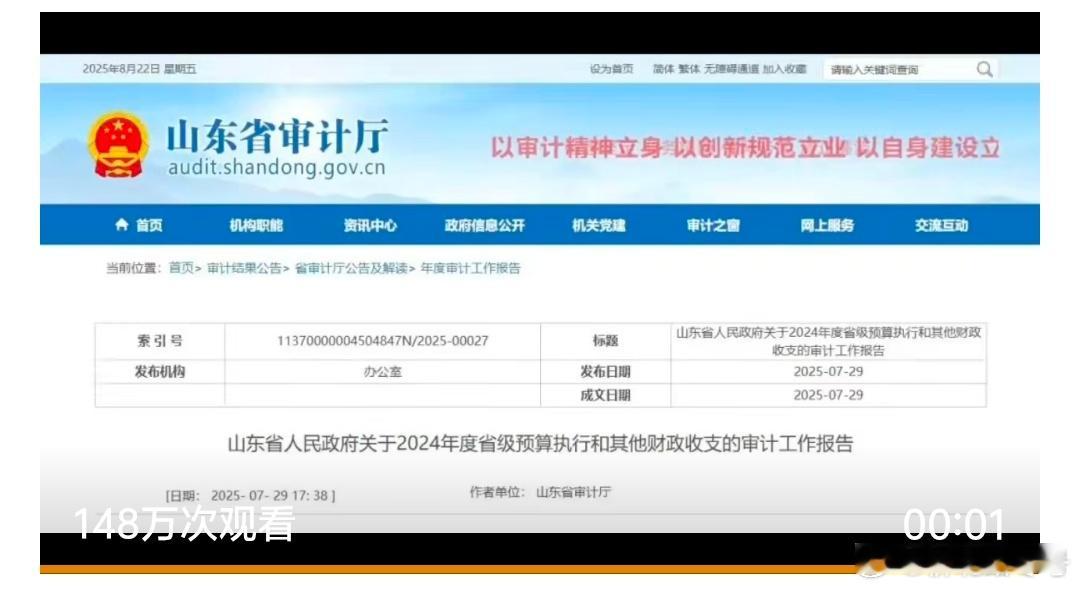Viewport: 1080px width, 589px height.
Task: Click the 山东省审计厅 site title
Action: [278, 136]
